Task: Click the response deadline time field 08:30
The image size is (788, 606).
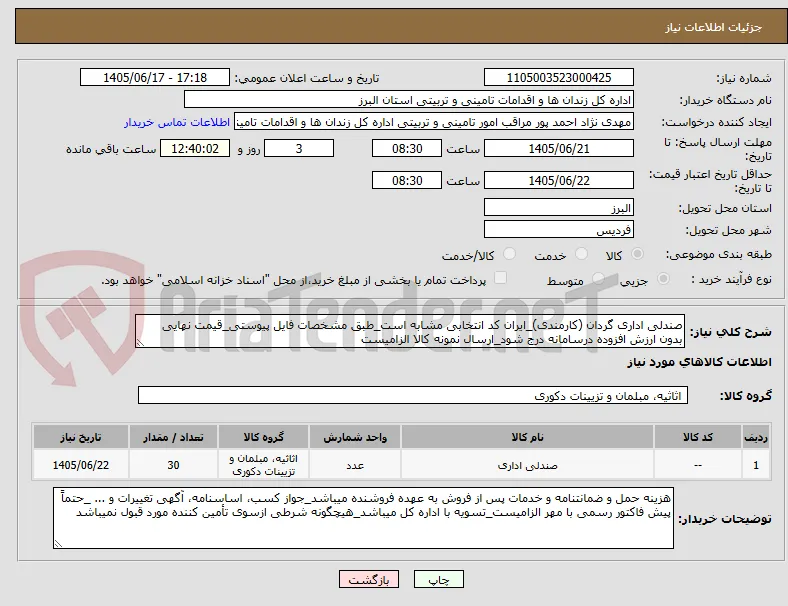Action: [407, 149]
